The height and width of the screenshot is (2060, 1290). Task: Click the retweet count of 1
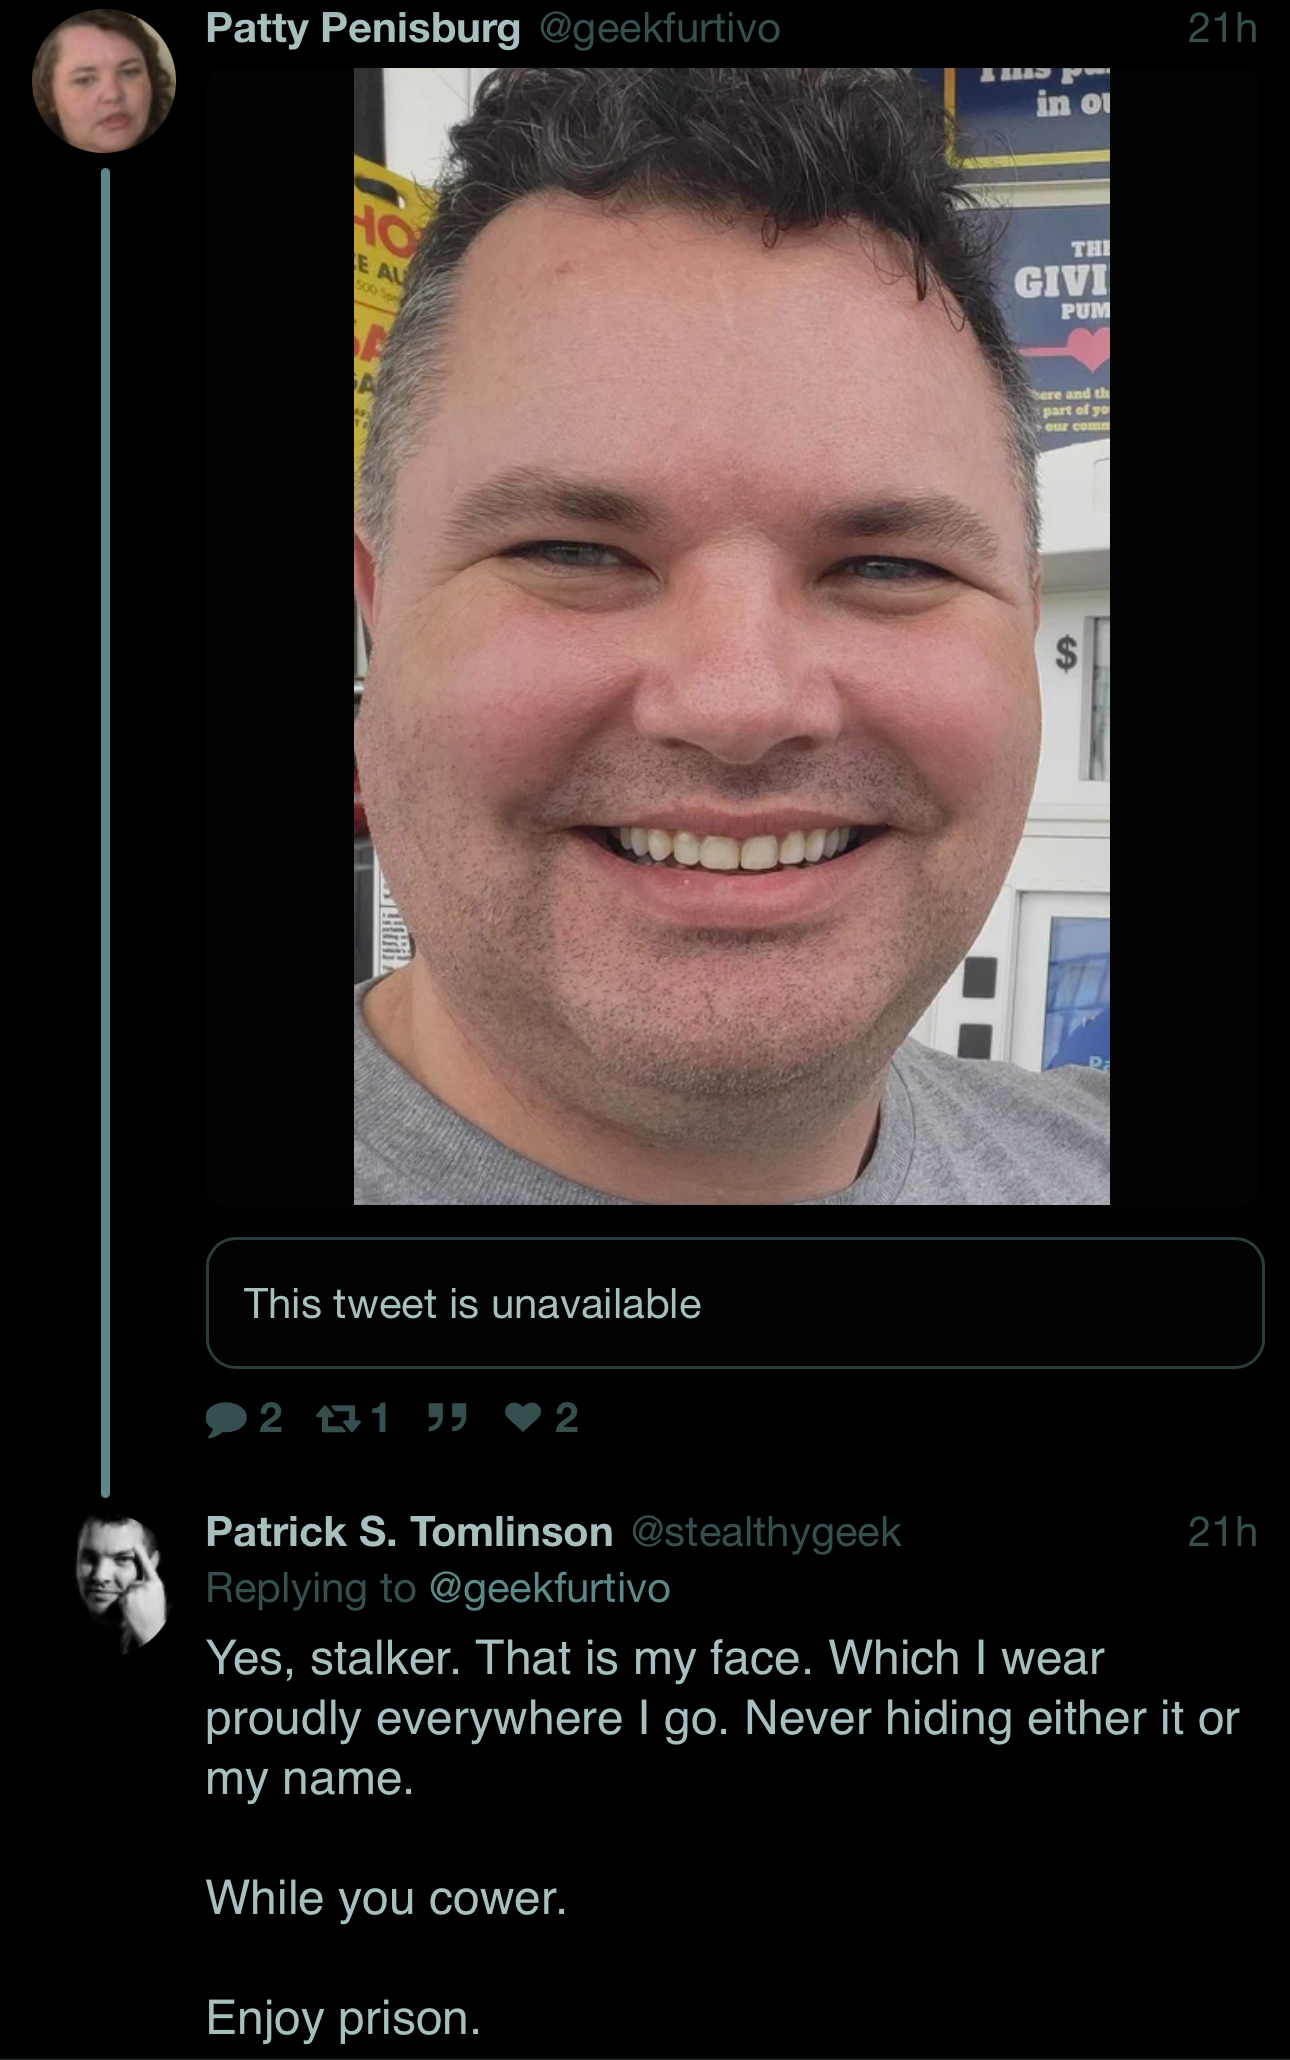click(x=379, y=1418)
